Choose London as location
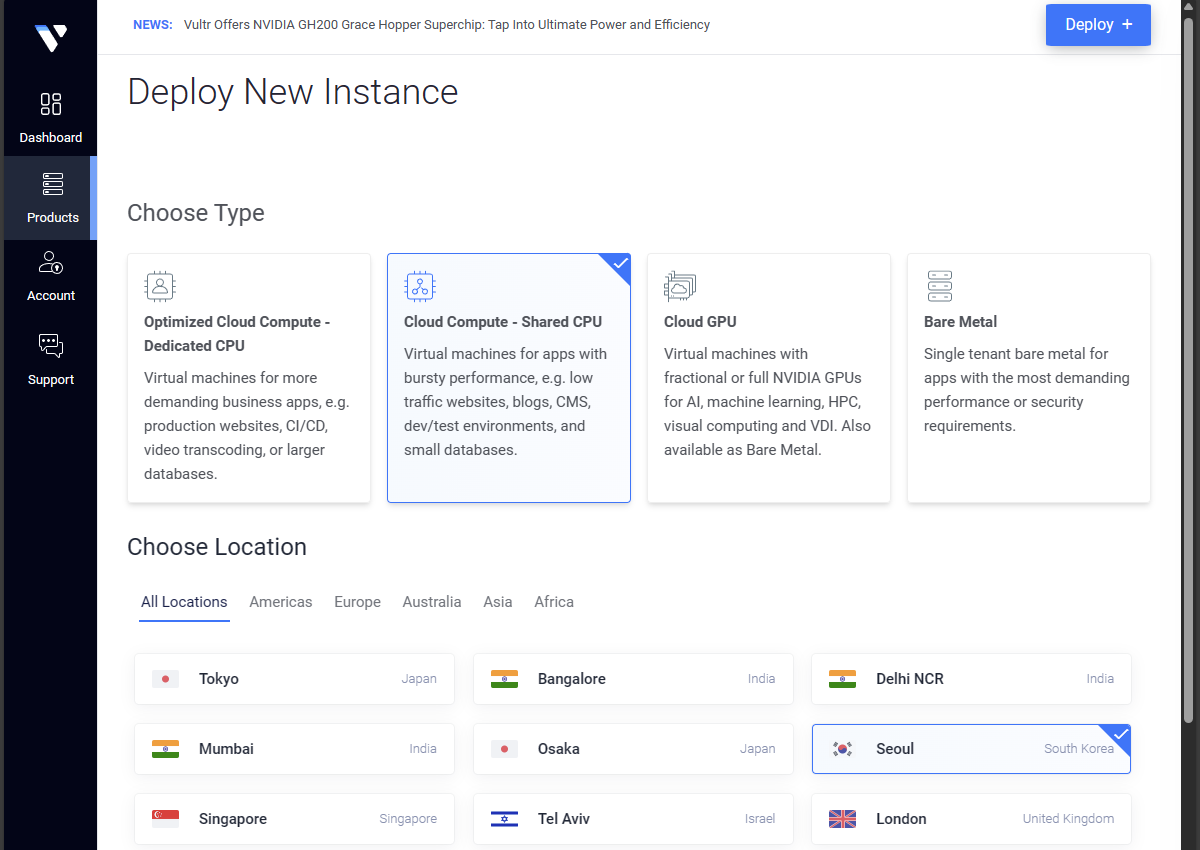 pyautogui.click(x=971, y=819)
